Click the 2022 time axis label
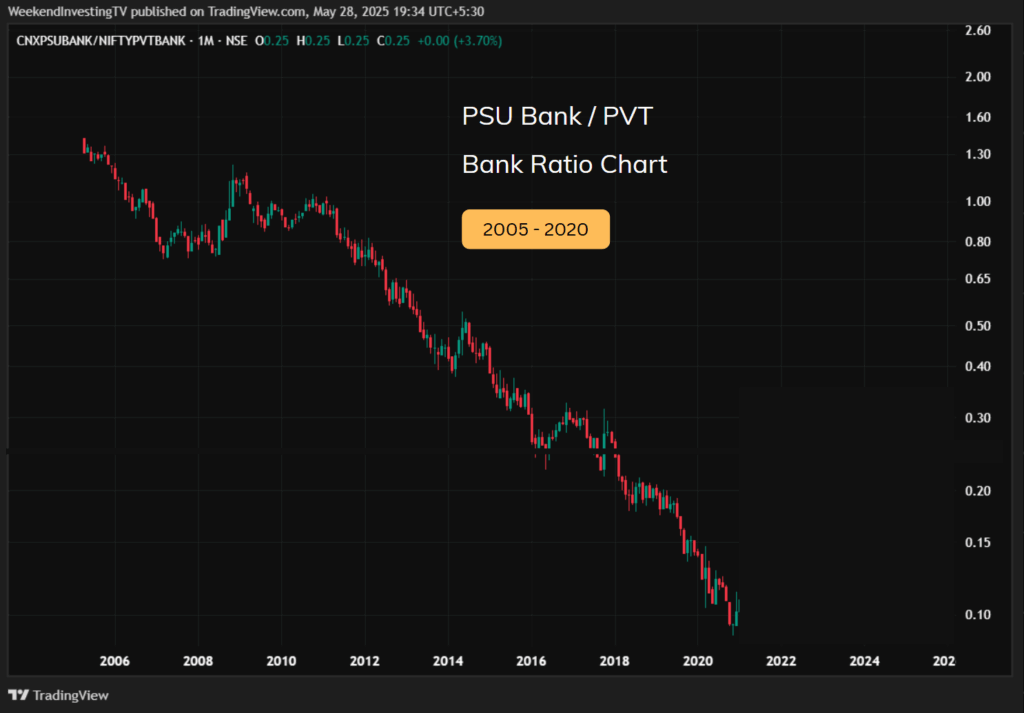1024x713 pixels. pos(781,661)
